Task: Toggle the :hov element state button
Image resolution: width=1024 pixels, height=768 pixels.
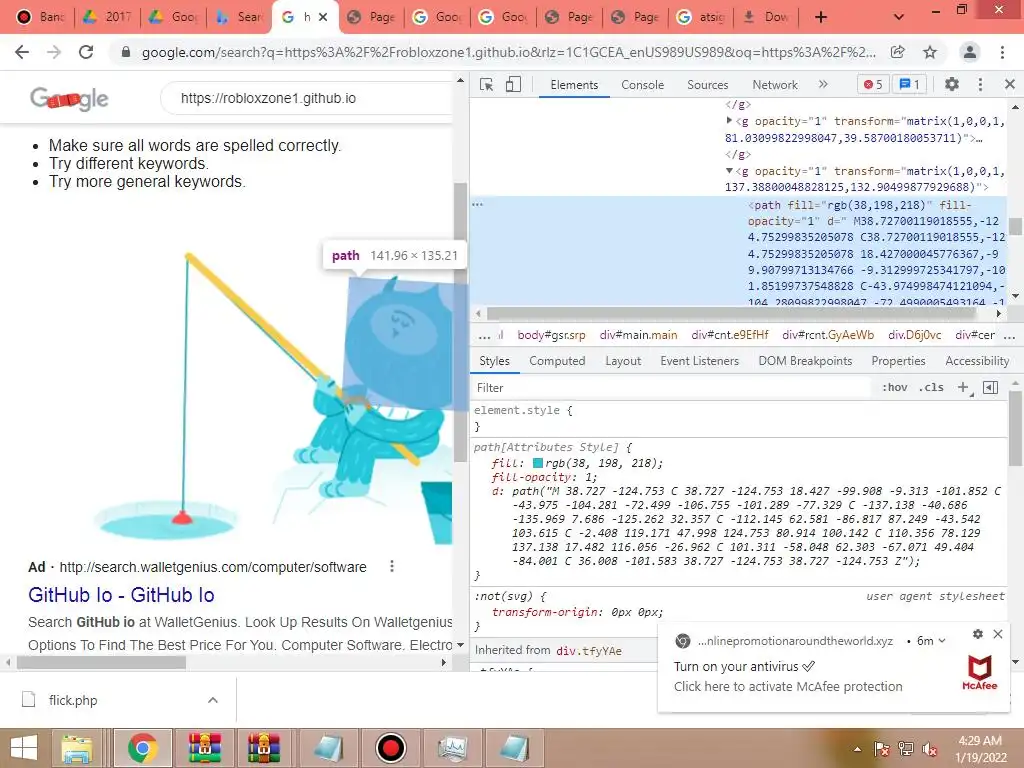Action: [x=894, y=388]
